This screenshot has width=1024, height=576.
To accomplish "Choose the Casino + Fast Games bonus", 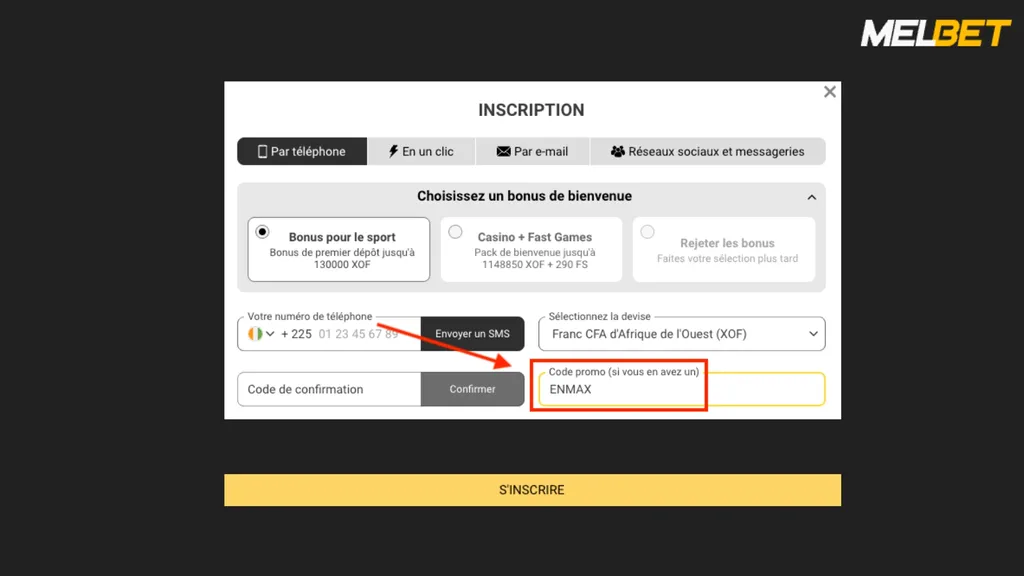I will [456, 231].
